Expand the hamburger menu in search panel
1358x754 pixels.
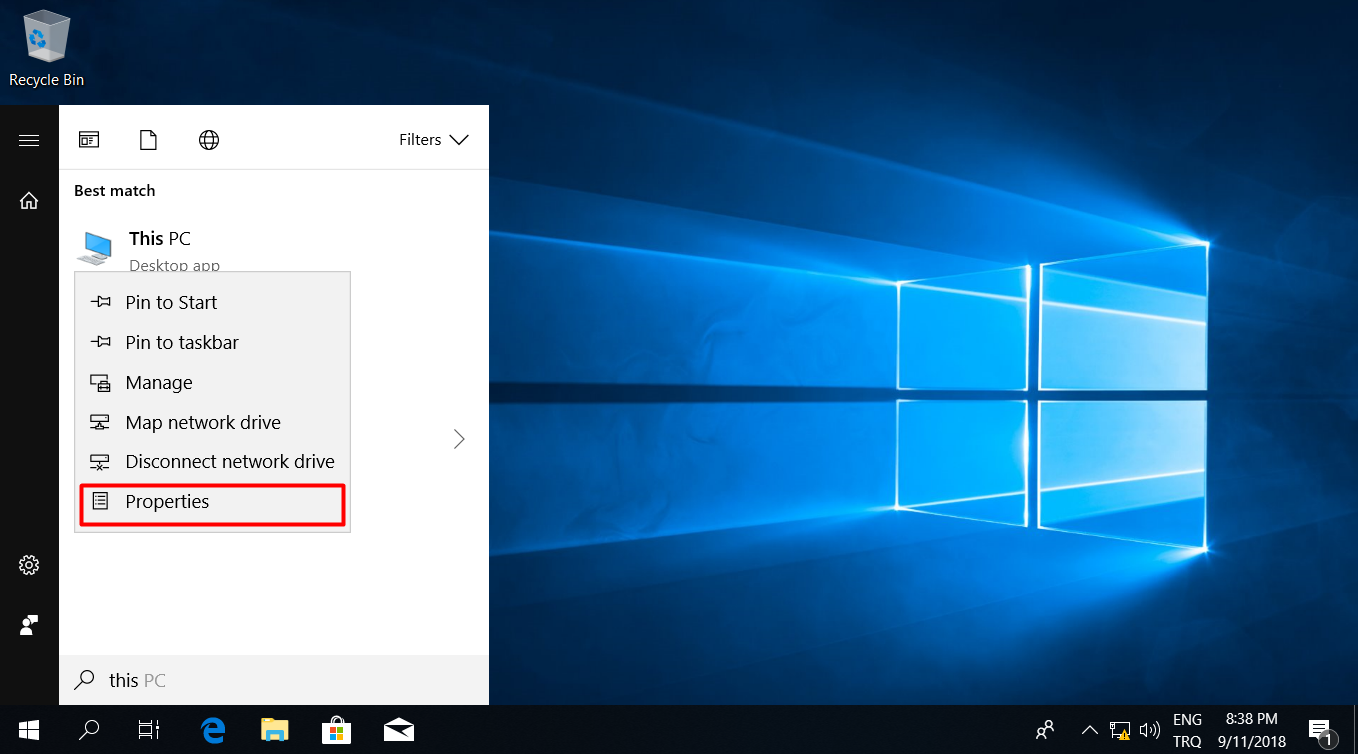(29, 140)
